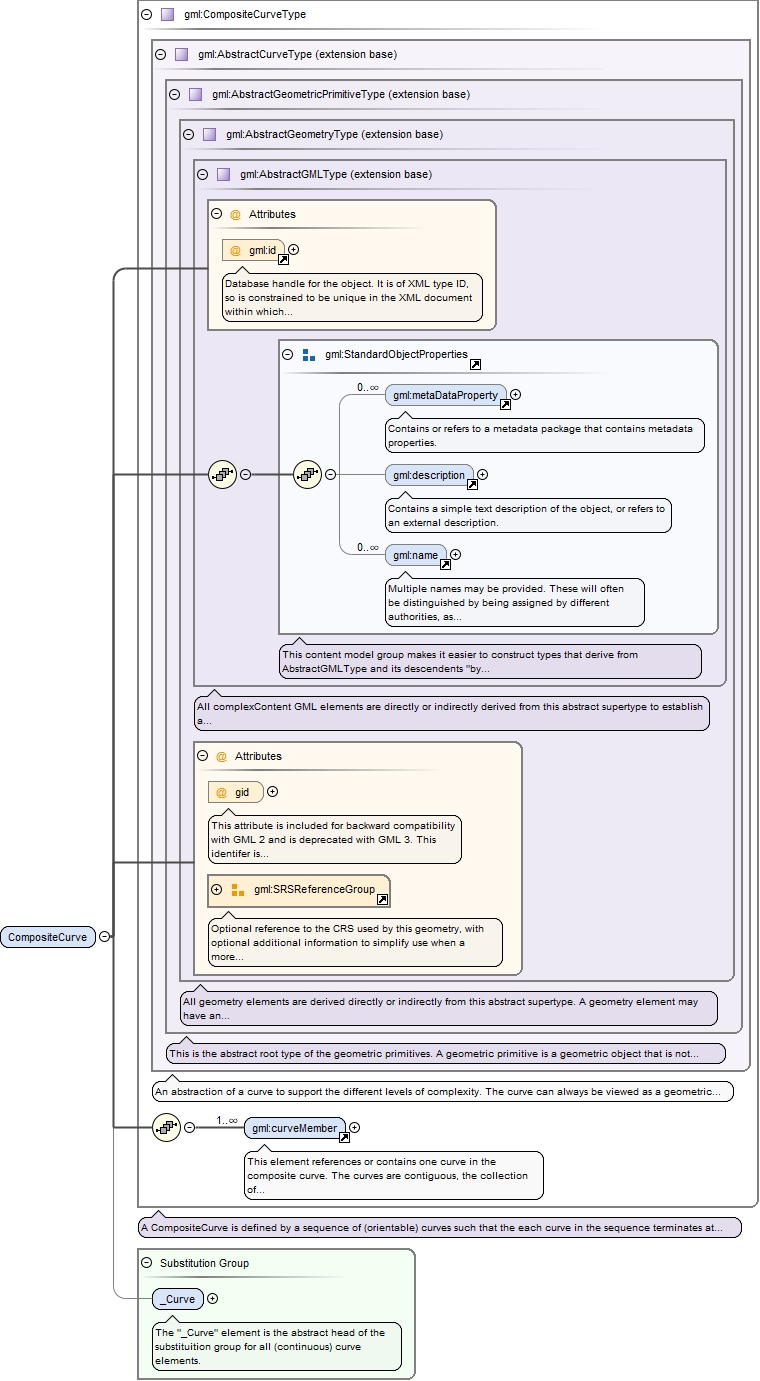Follow gml:description reference arrow icon
The height and width of the screenshot is (1381, 760).
[x=472, y=484]
